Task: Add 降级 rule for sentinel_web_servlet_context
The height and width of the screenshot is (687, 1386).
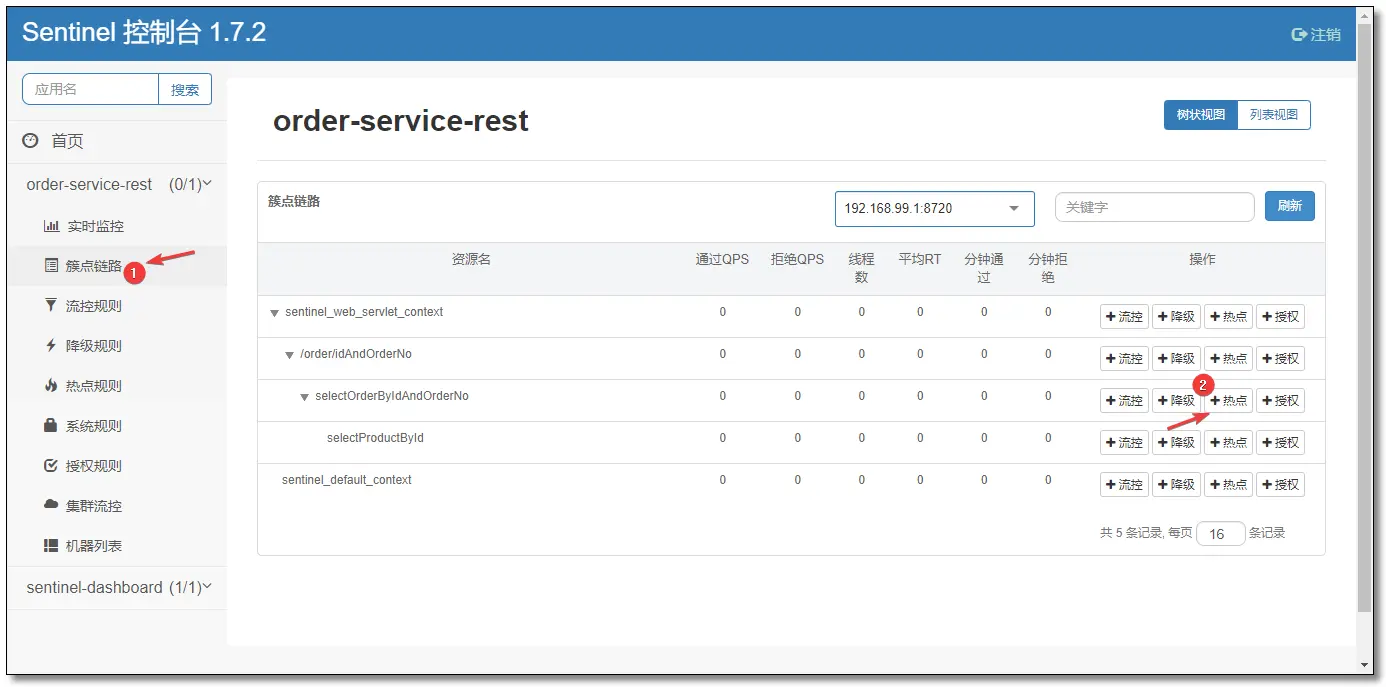Action: (x=1176, y=316)
